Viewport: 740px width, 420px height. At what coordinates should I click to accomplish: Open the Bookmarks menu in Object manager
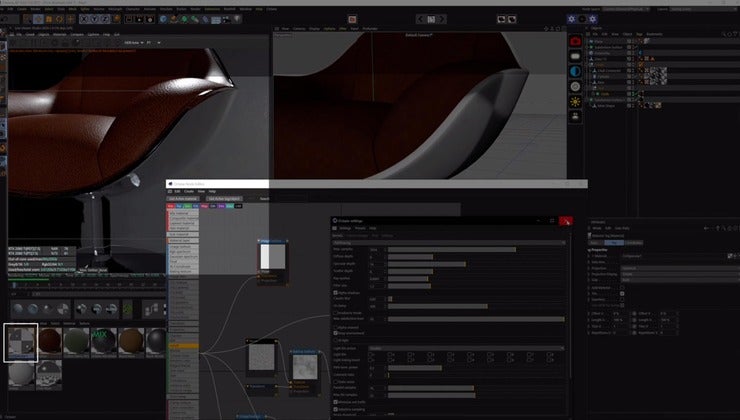point(654,34)
